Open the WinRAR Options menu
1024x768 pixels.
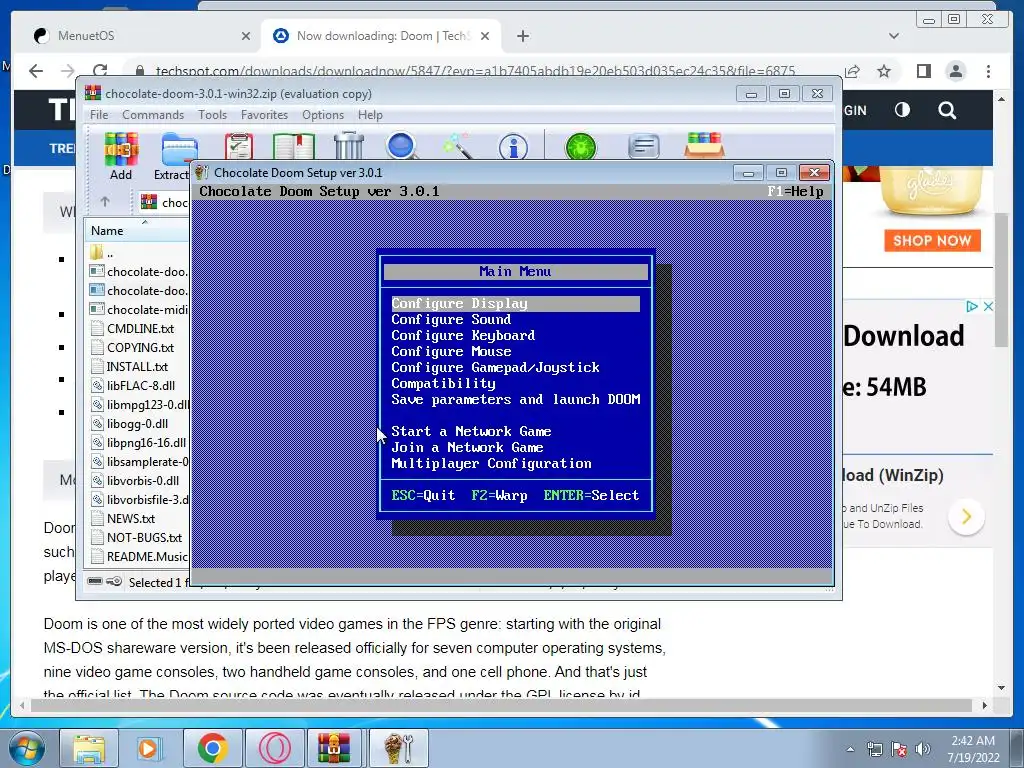click(323, 115)
